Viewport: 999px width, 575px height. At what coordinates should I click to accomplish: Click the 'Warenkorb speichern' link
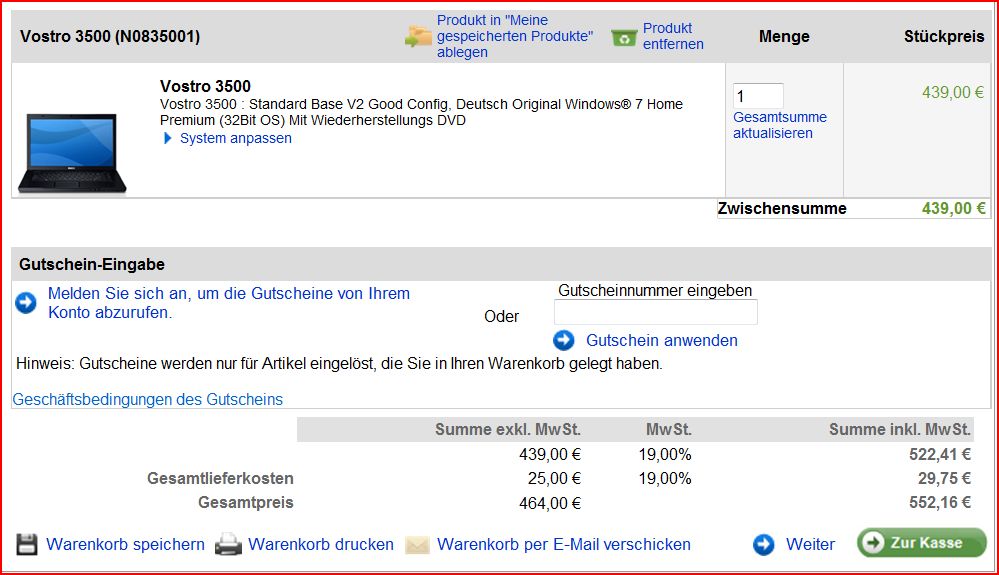(126, 544)
